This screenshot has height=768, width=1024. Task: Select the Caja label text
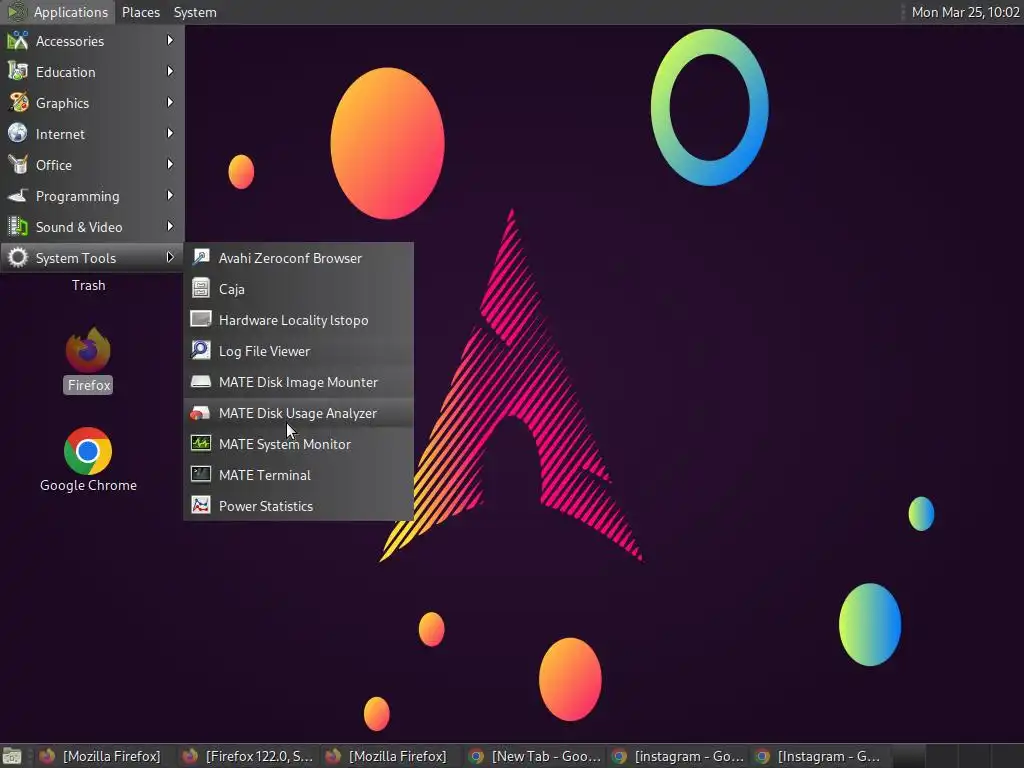pos(232,289)
